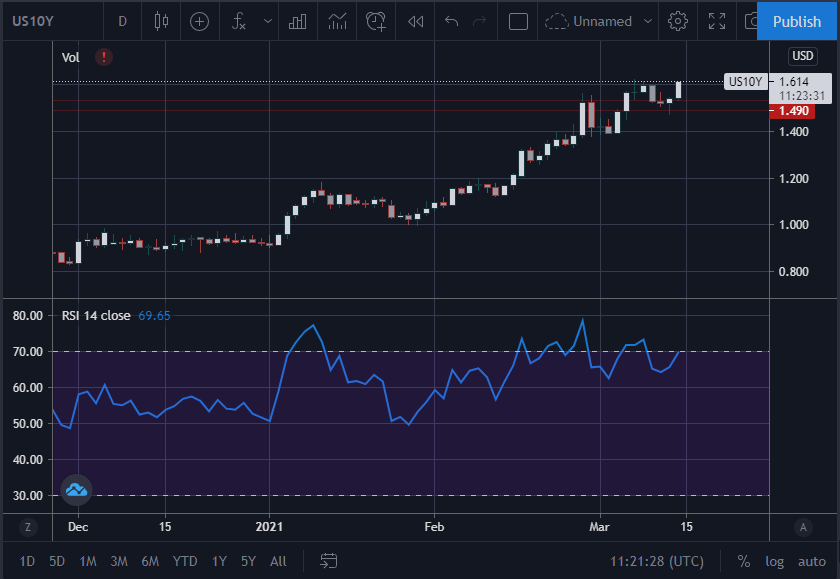
Task: Select the 5Y time range
Action: 248,561
